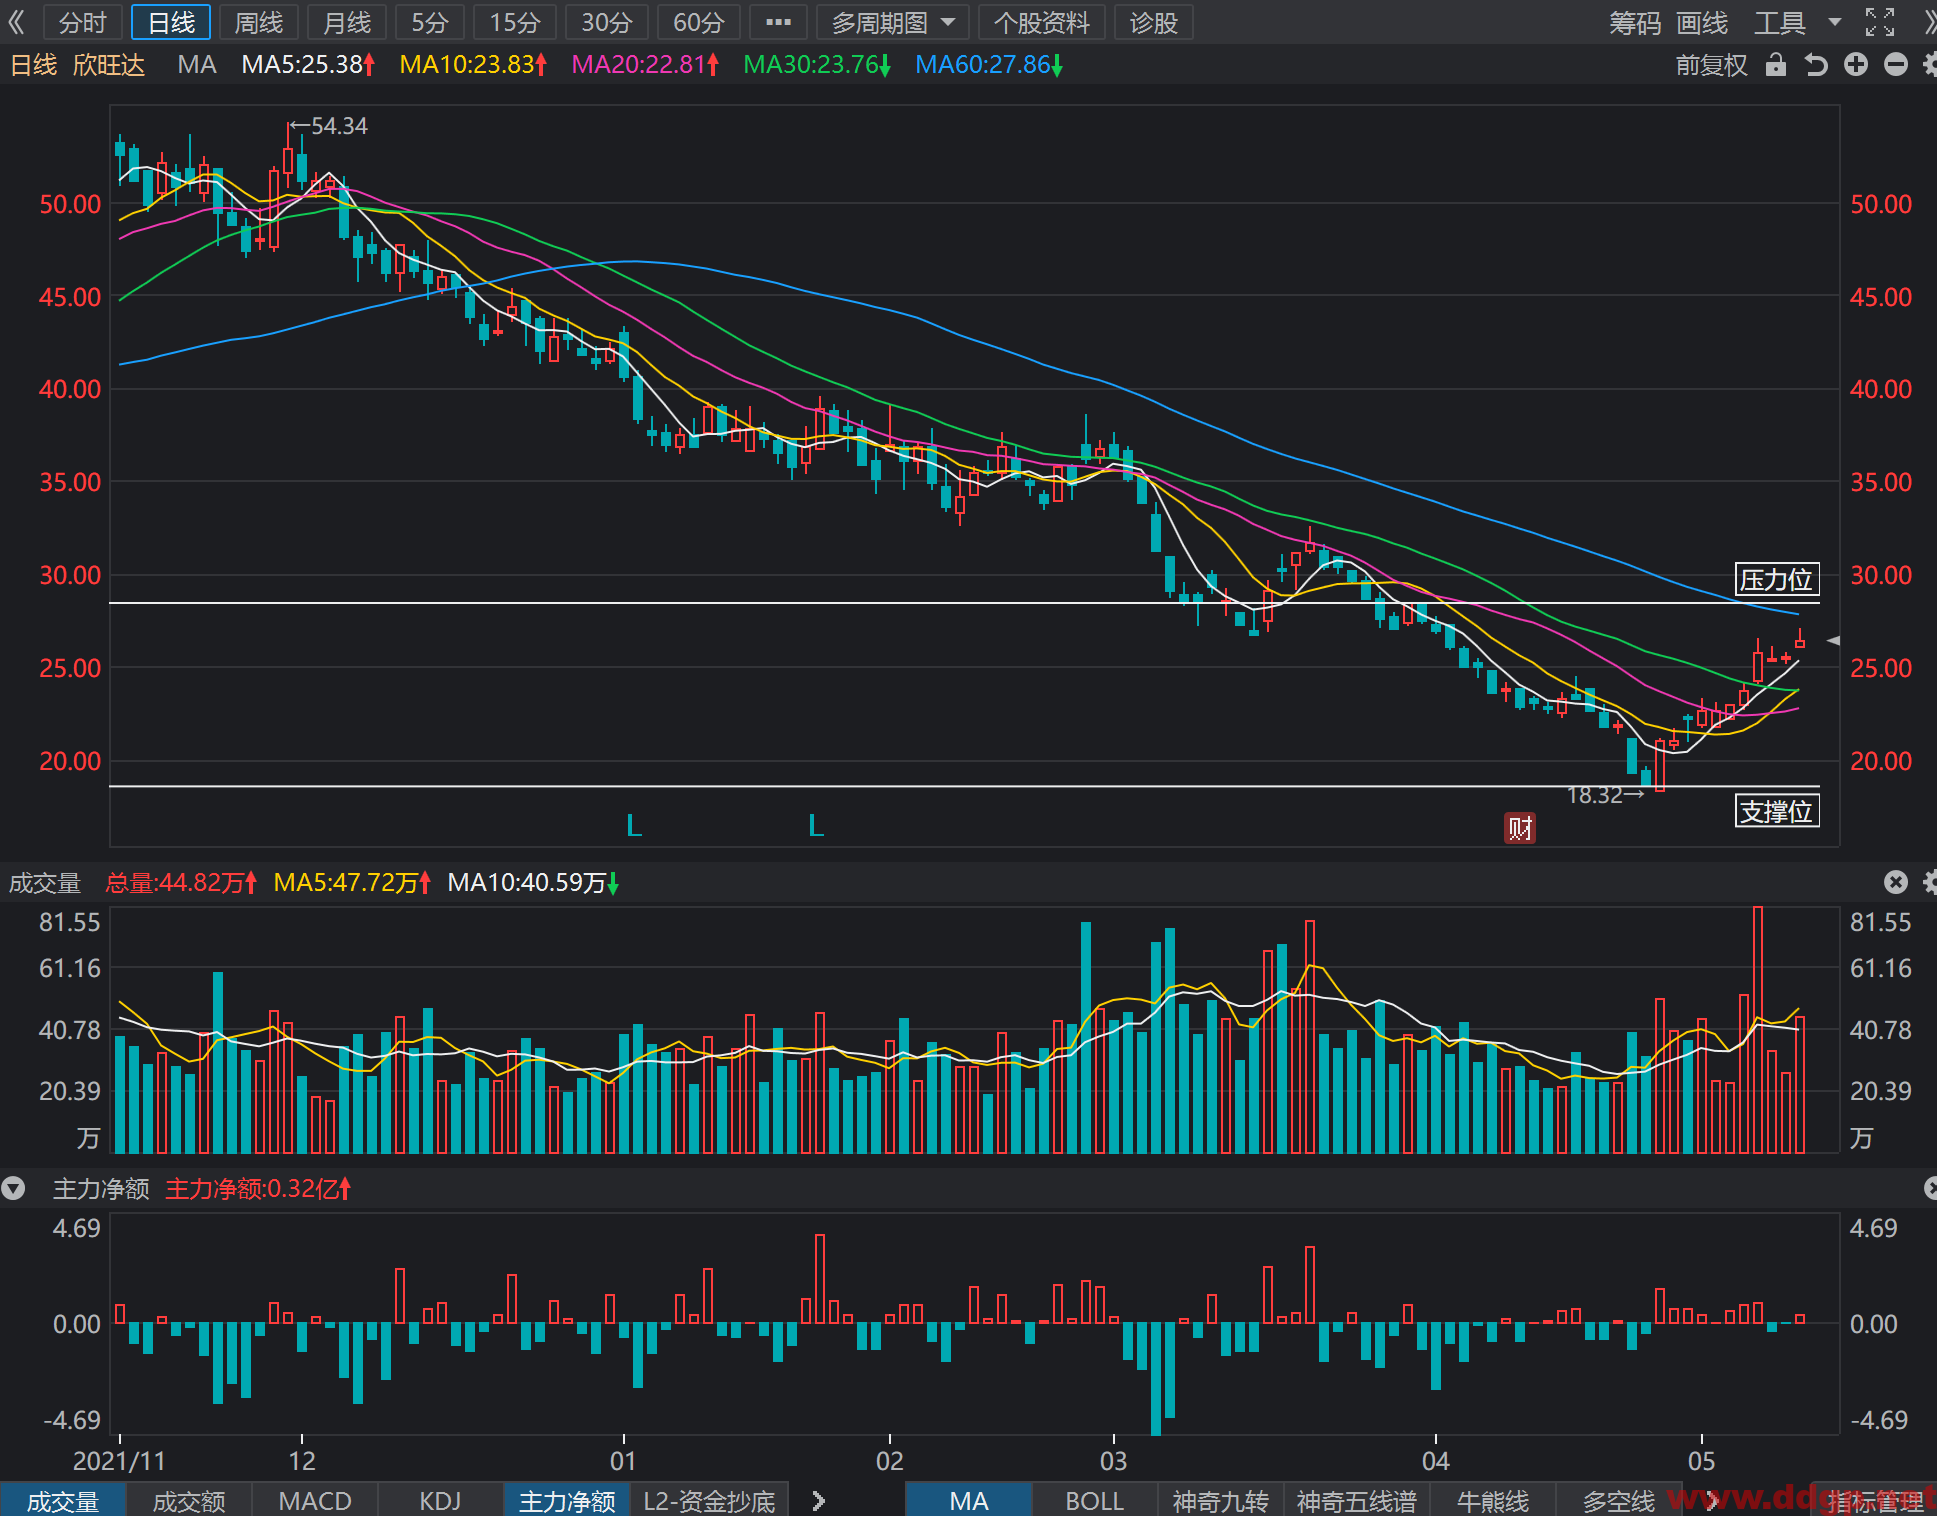Viewport: 1937px width, 1516px height.
Task: Zoom out with the minus circle icon
Action: [1895, 65]
